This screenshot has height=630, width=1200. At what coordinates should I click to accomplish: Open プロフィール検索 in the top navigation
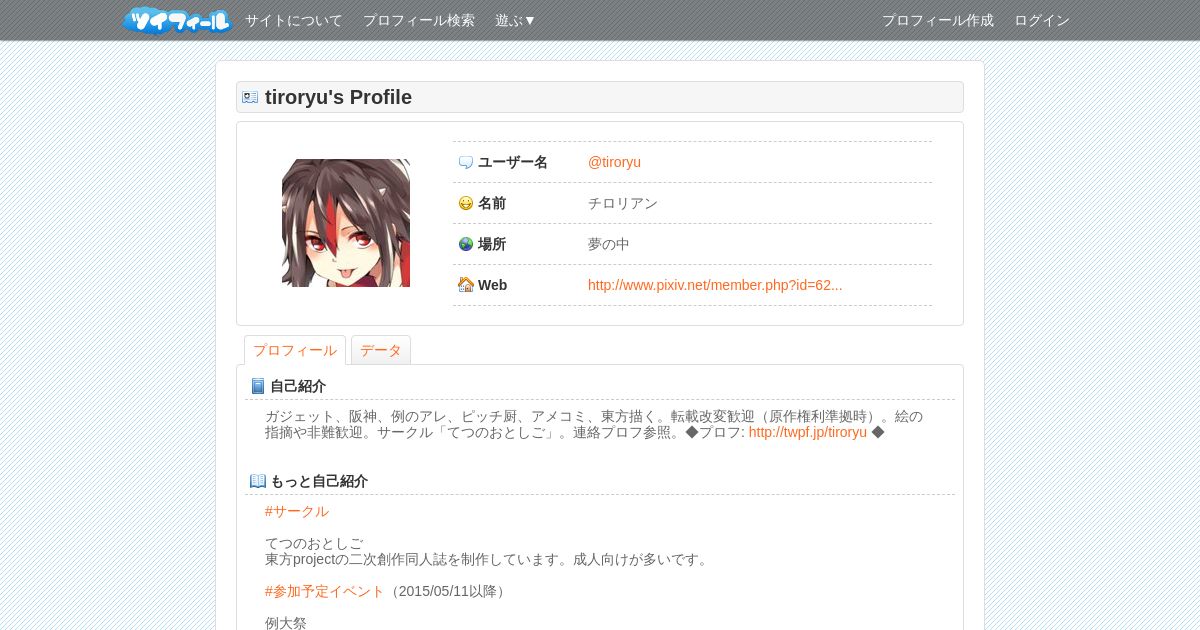[419, 20]
